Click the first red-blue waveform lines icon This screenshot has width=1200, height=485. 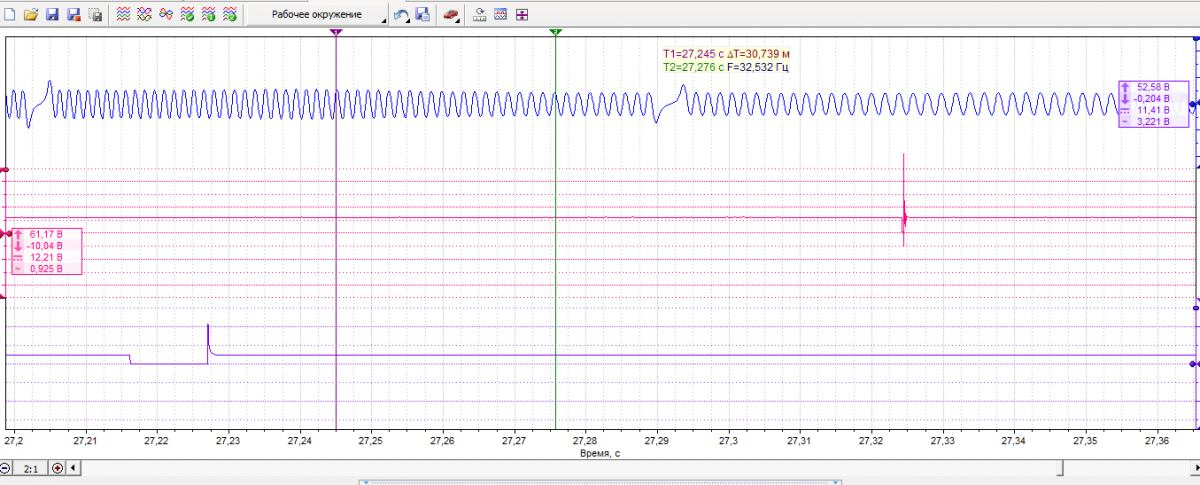pos(124,15)
